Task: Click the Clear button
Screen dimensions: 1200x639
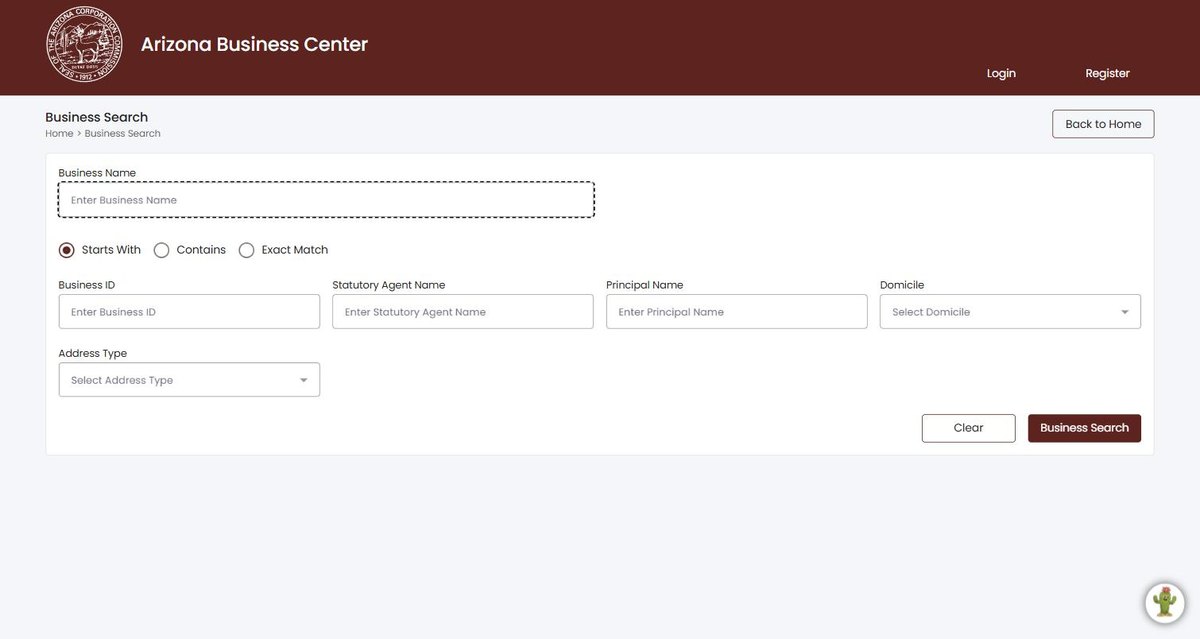Action: click(x=968, y=428)
